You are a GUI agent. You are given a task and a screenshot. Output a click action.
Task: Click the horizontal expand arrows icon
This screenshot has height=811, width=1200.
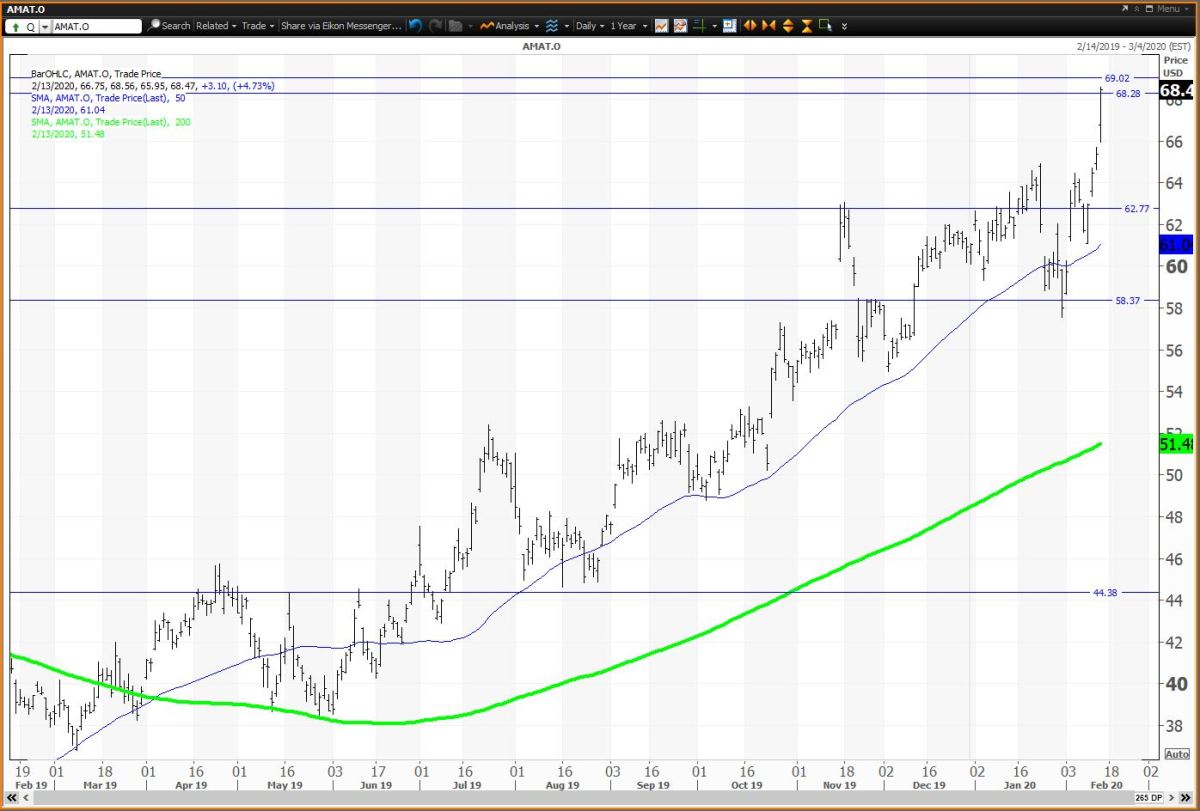750,26
